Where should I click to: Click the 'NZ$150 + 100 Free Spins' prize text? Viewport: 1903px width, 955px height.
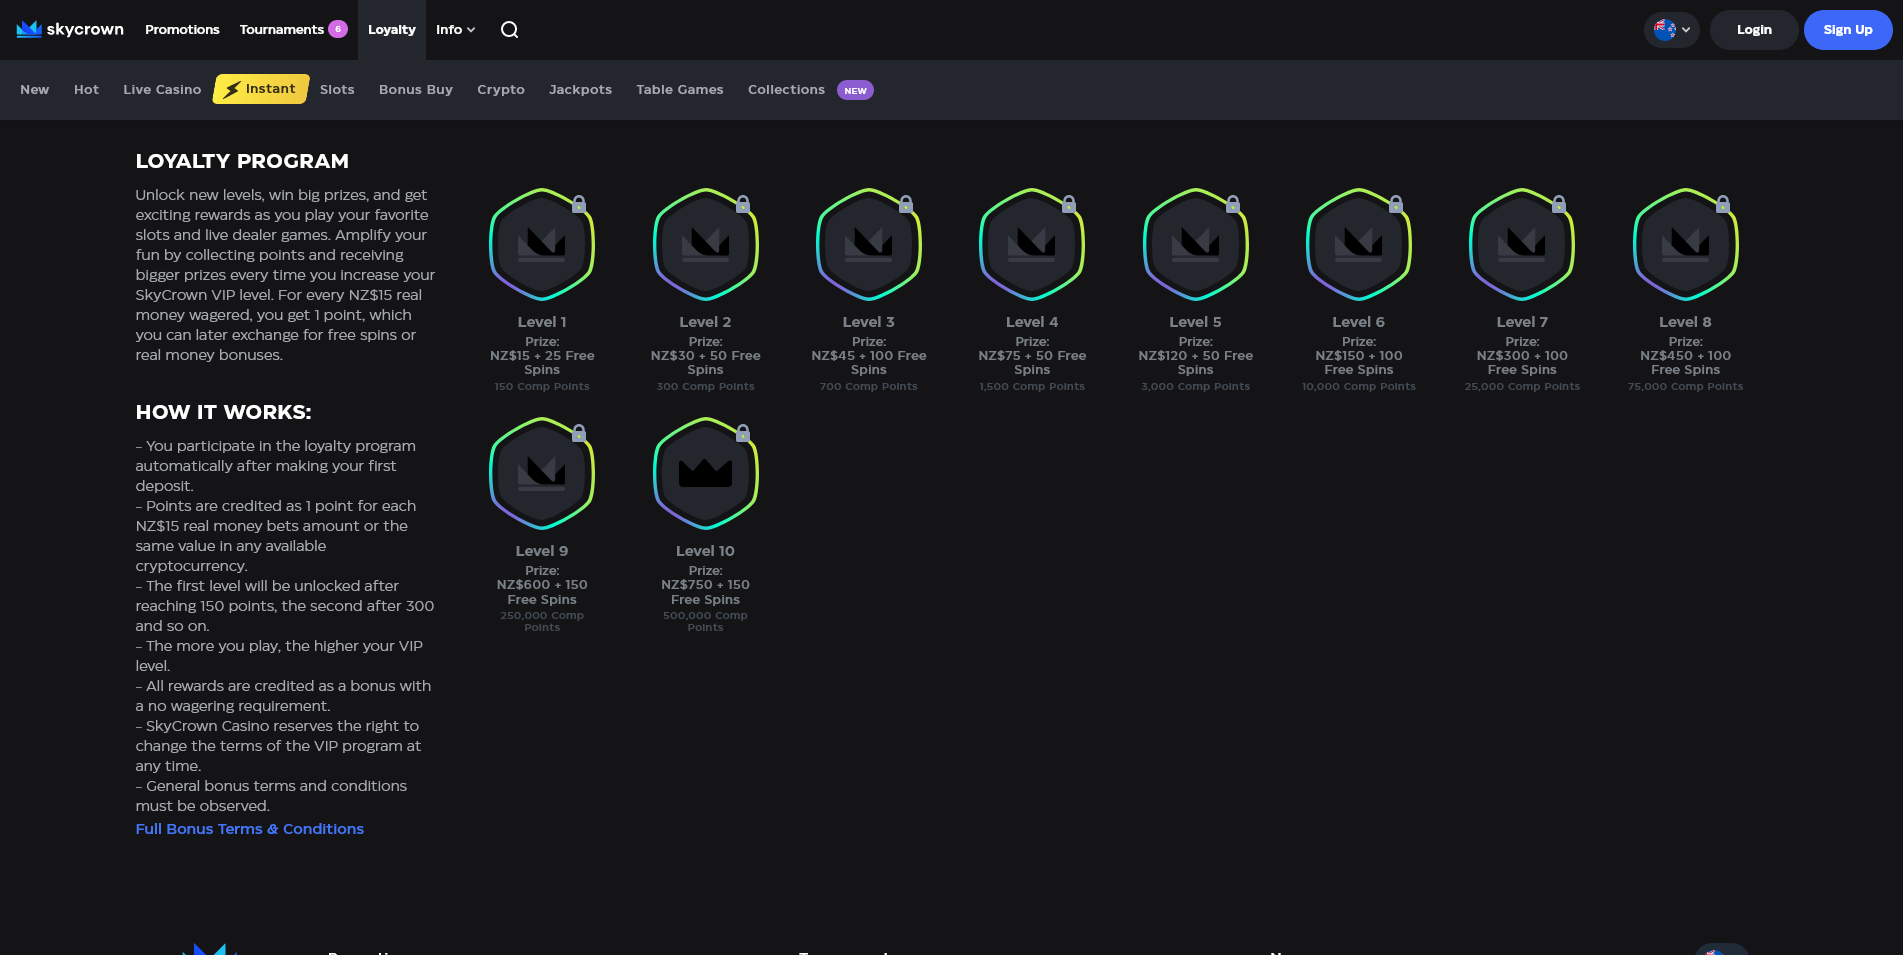(1359, 363)
